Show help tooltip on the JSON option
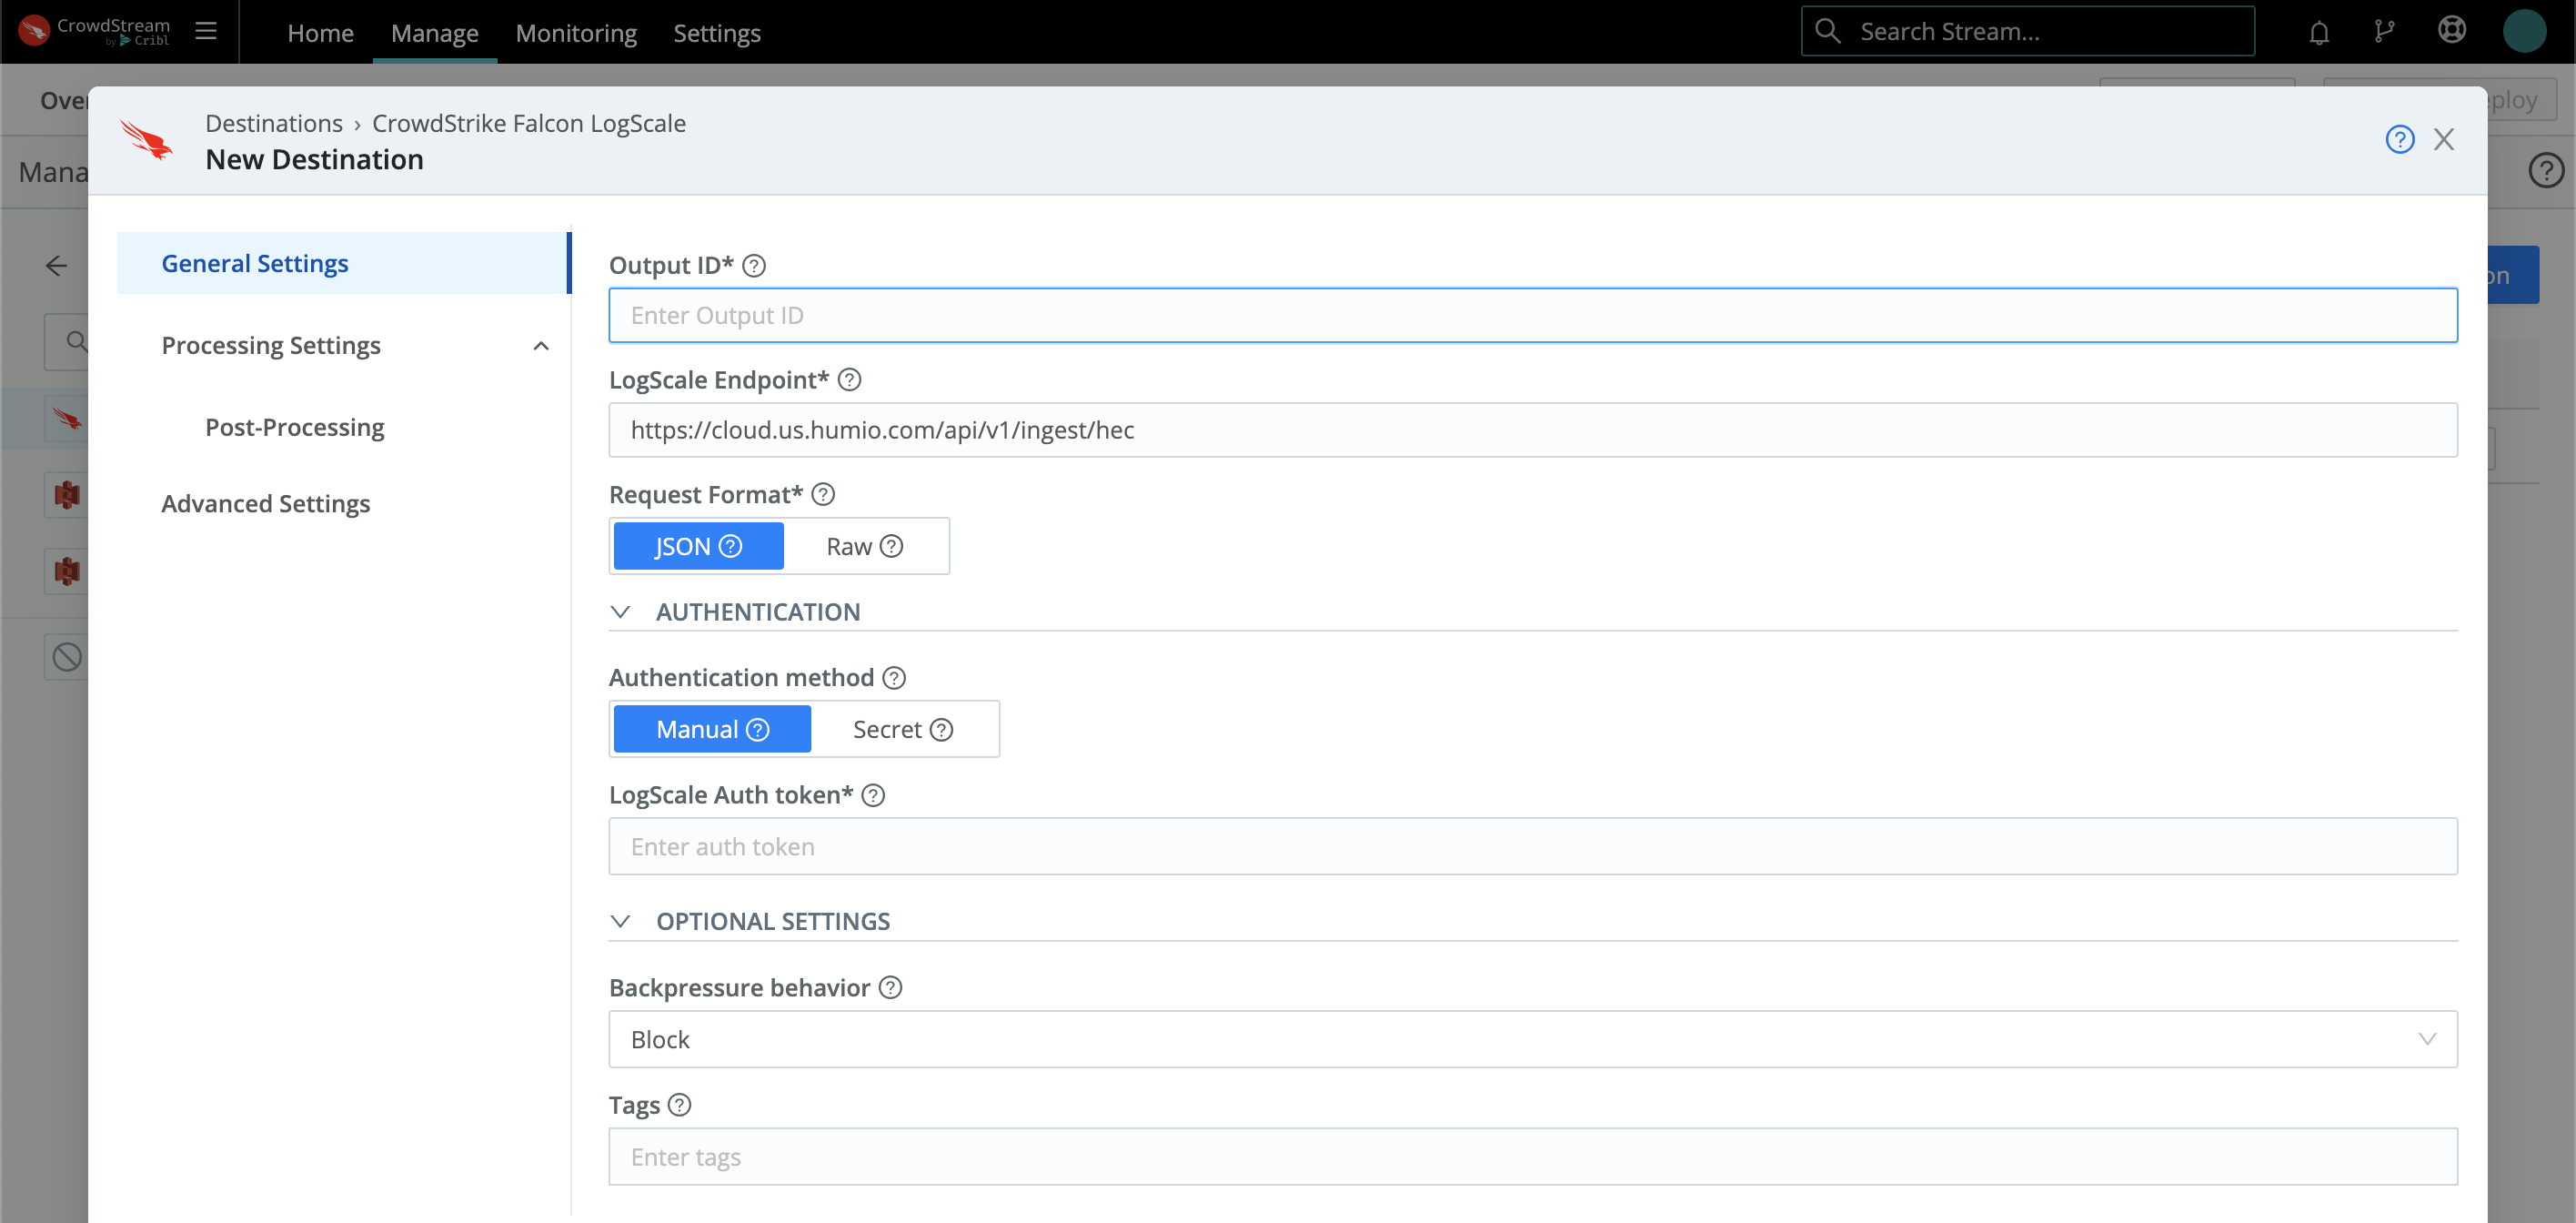Screen dimensions: 2576x1223 tap(731, 546)
